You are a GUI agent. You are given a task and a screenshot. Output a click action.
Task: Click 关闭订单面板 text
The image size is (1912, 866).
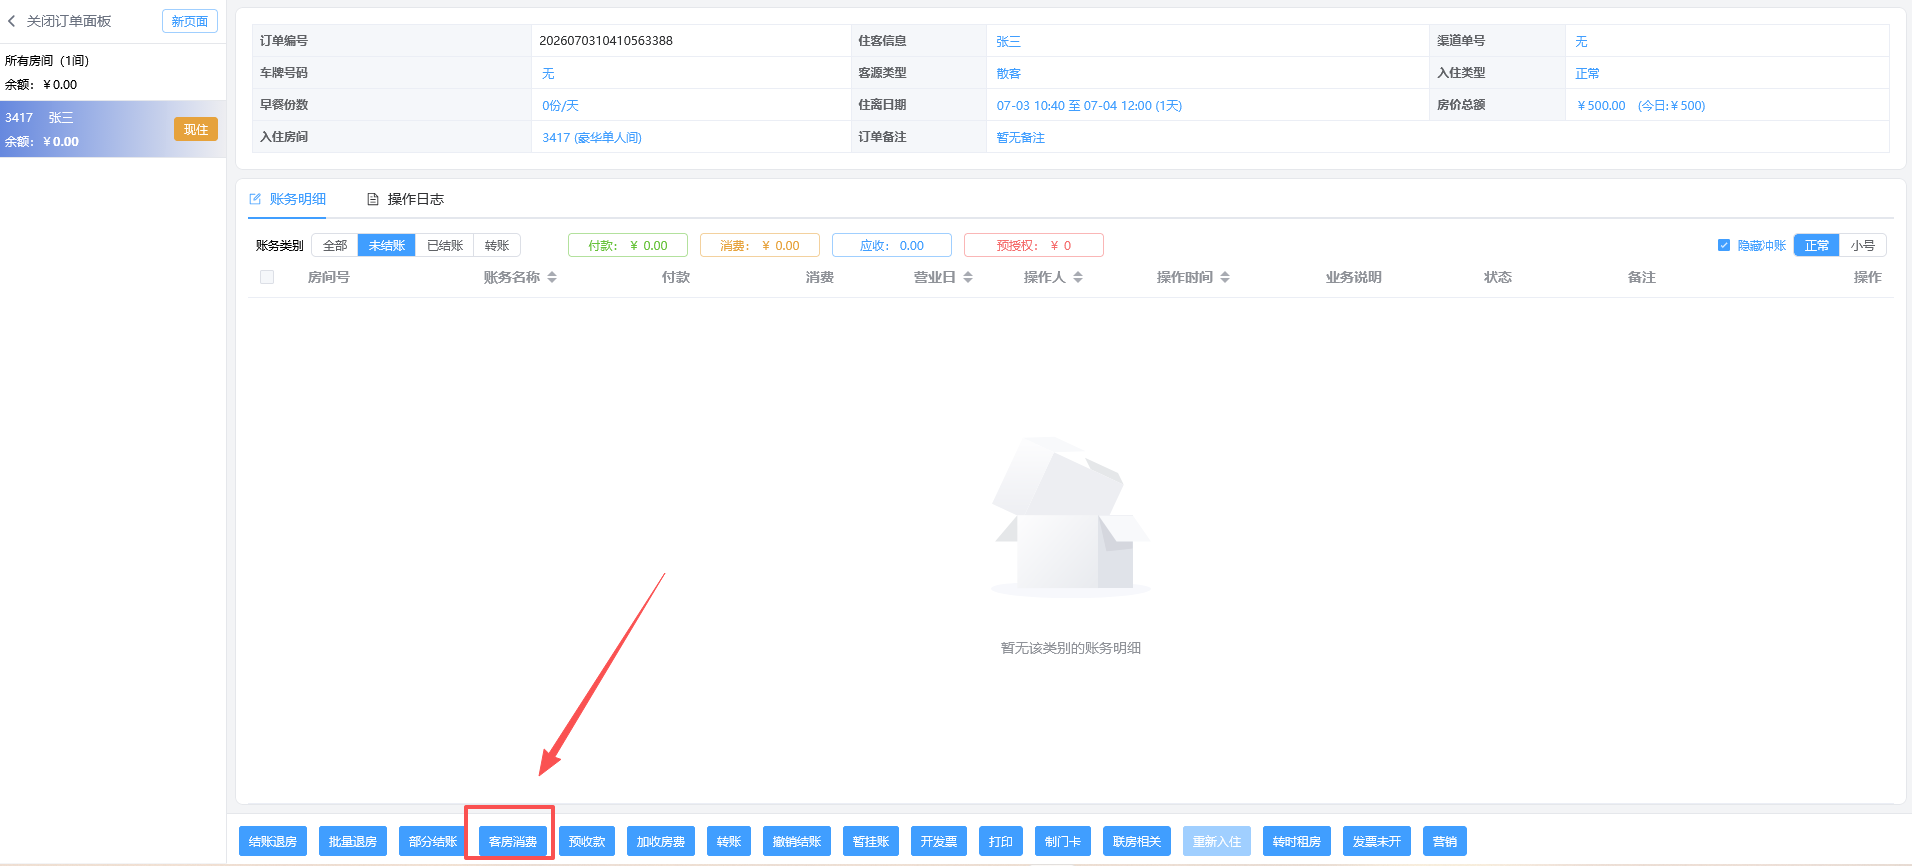tap(69, 21)
